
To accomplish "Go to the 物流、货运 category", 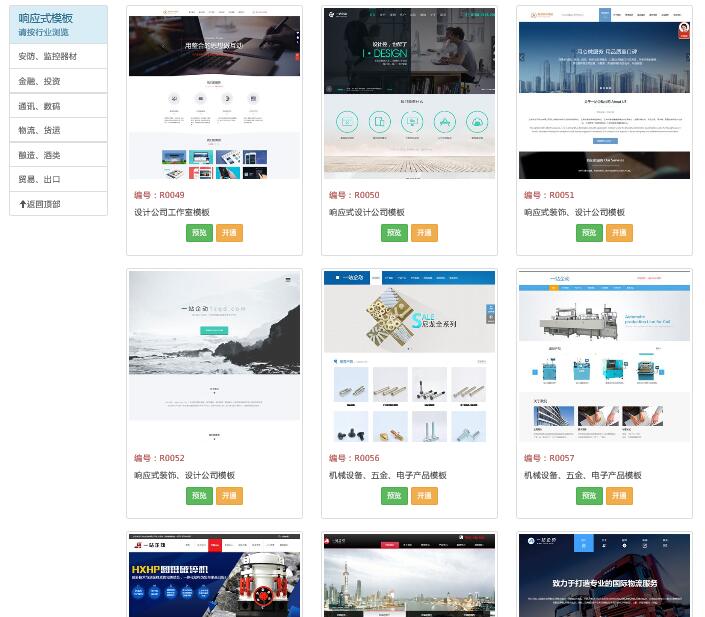I will (x=58, y=130).
